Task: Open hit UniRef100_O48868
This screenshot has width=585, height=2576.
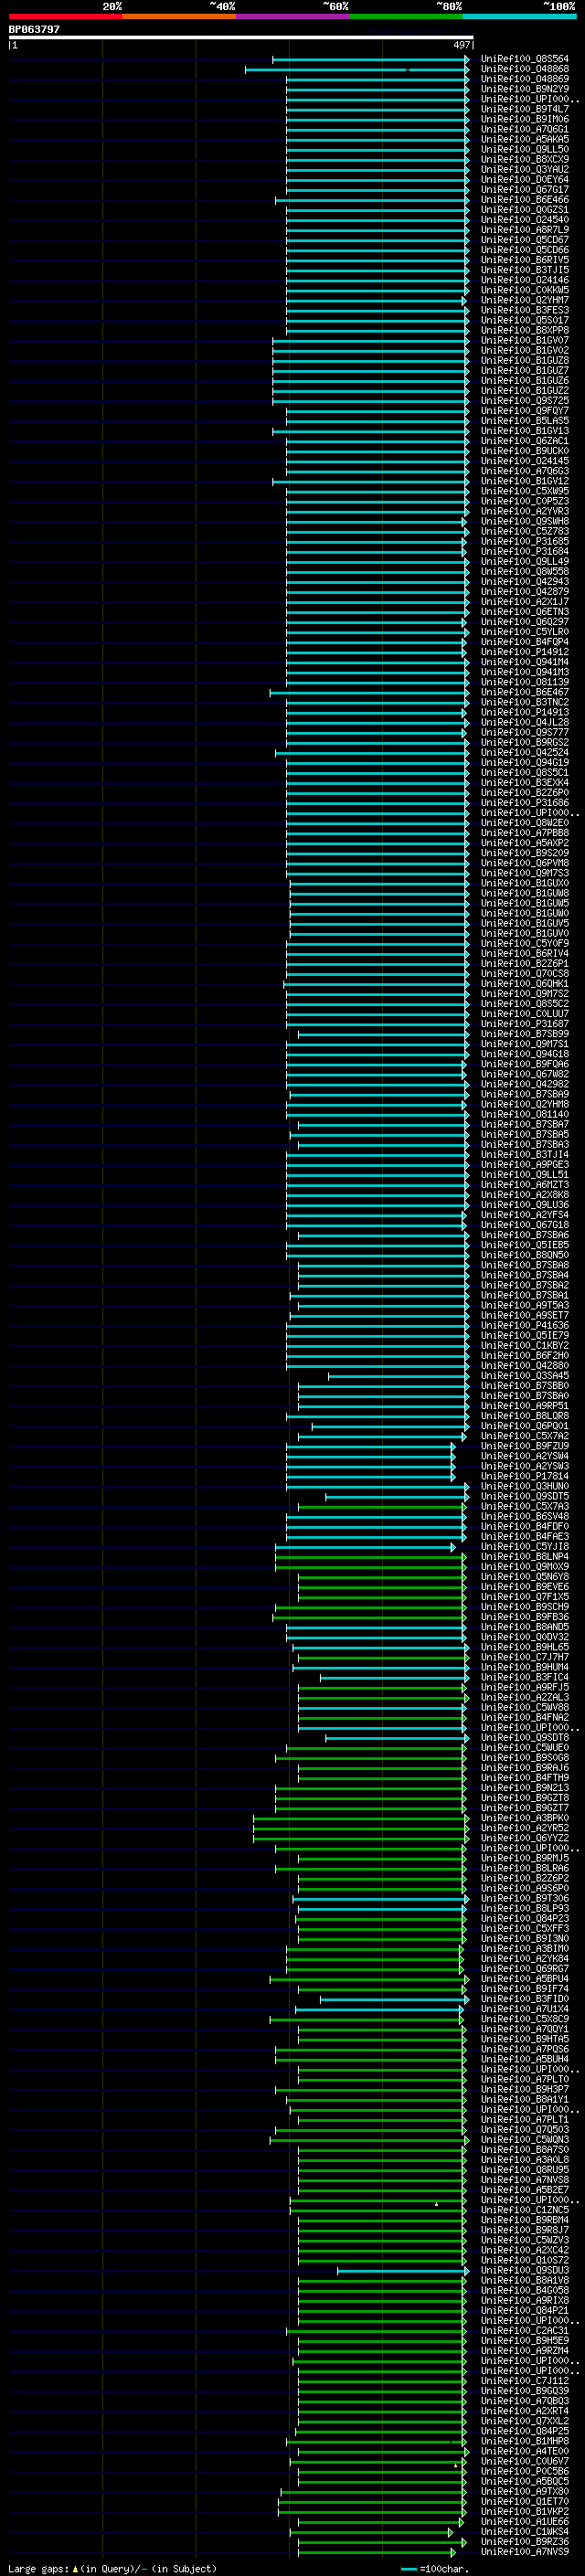Action: point(525,69)
